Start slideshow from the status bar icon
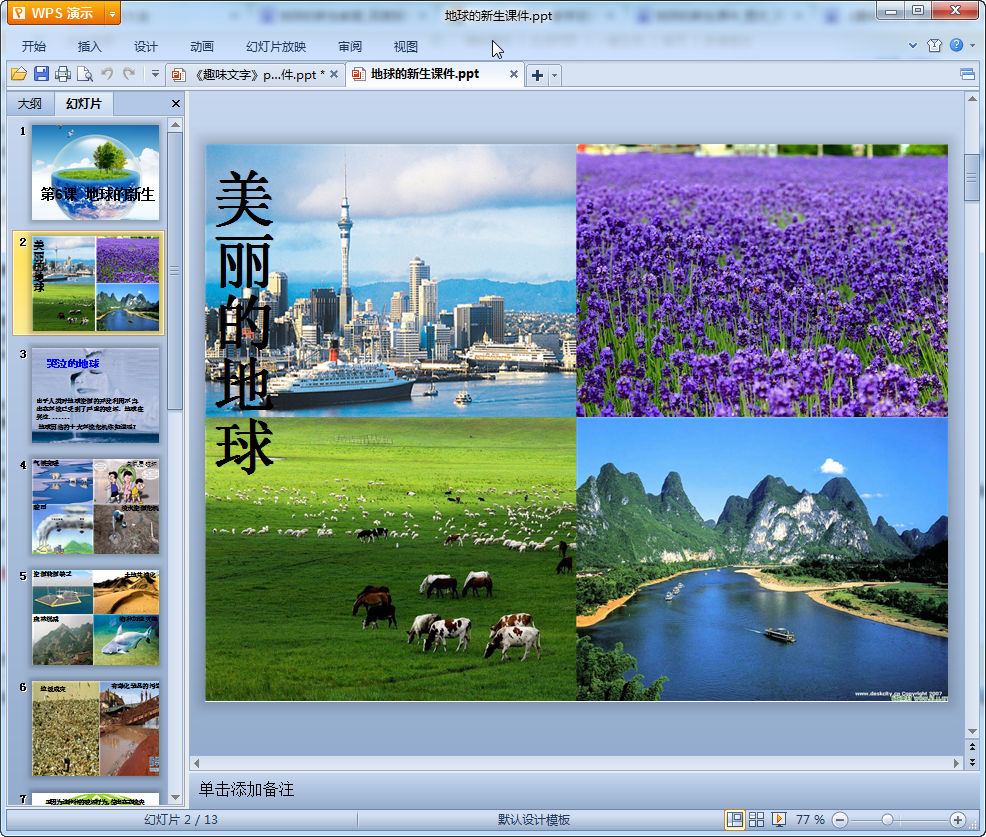This screenshot has width=986, height=837. coord(779,820)
